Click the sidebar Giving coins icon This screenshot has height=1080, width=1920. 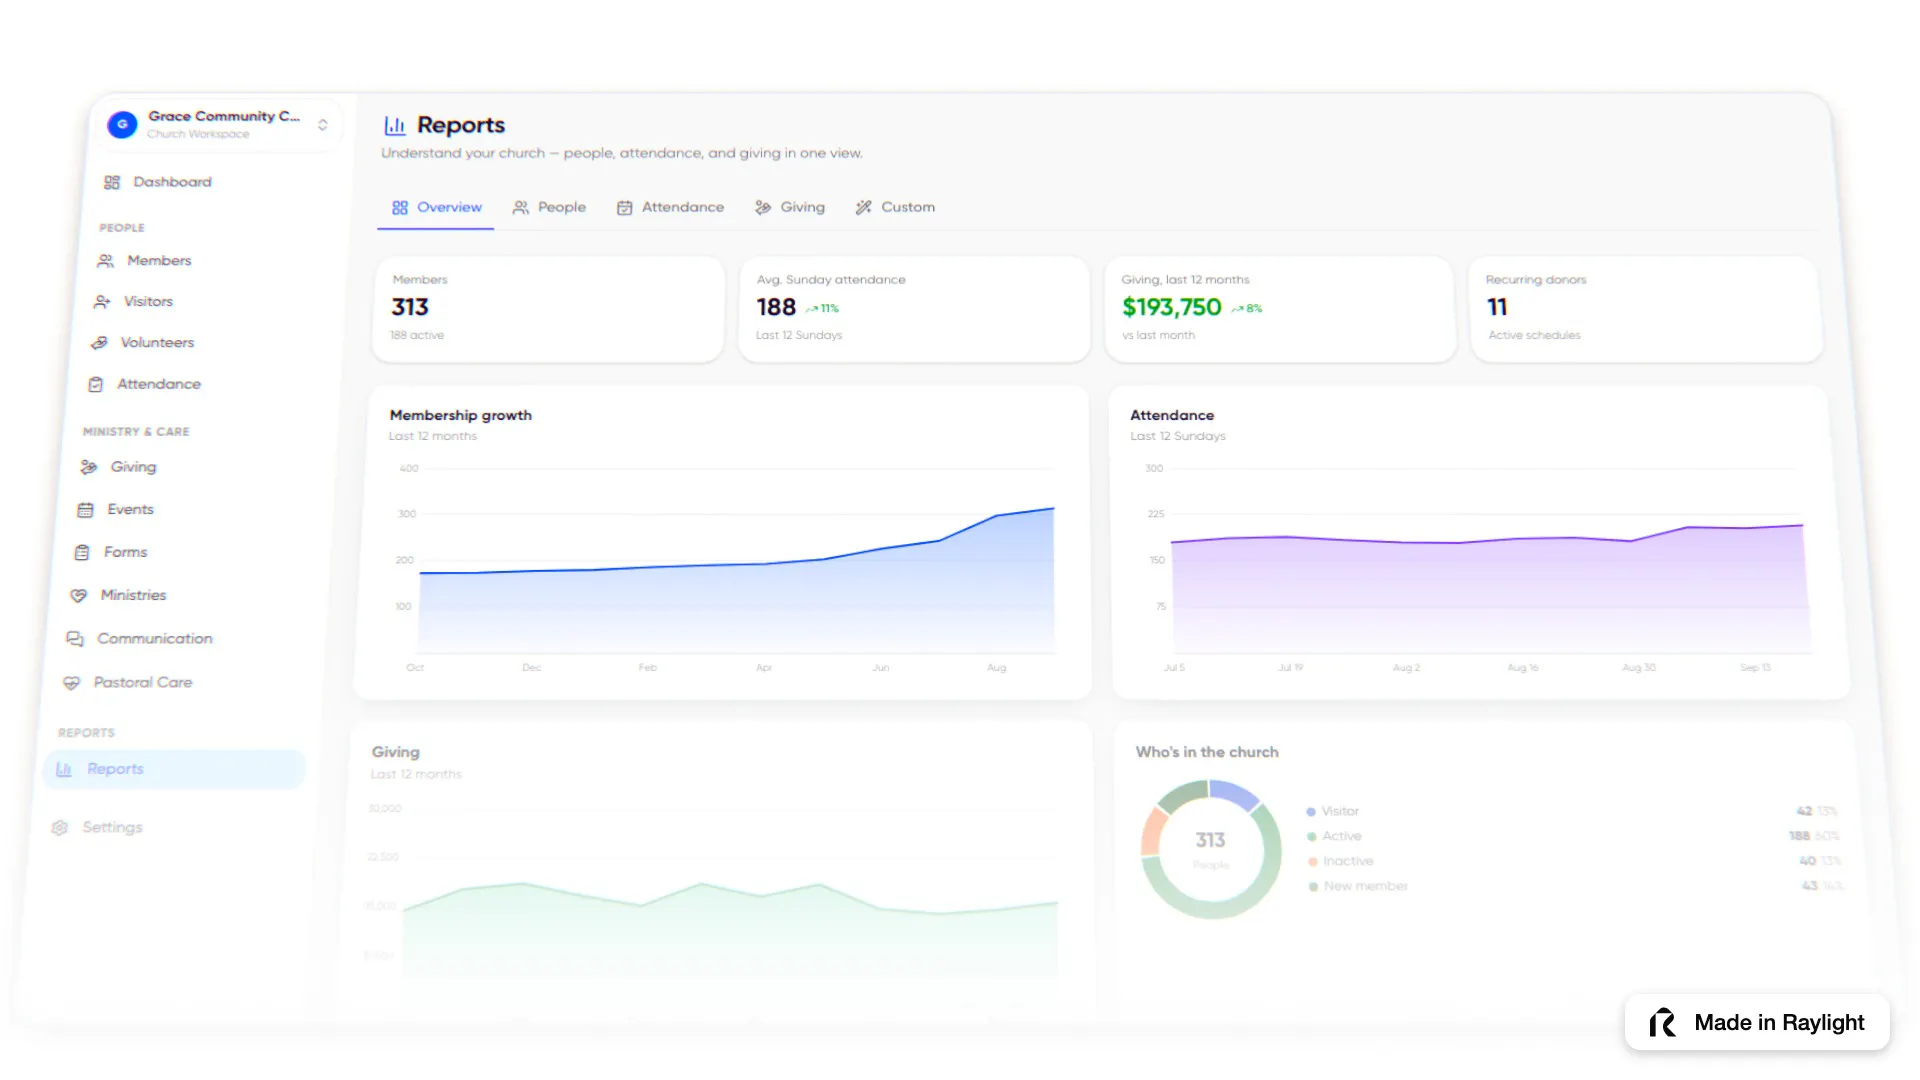(x=89, y=467)
